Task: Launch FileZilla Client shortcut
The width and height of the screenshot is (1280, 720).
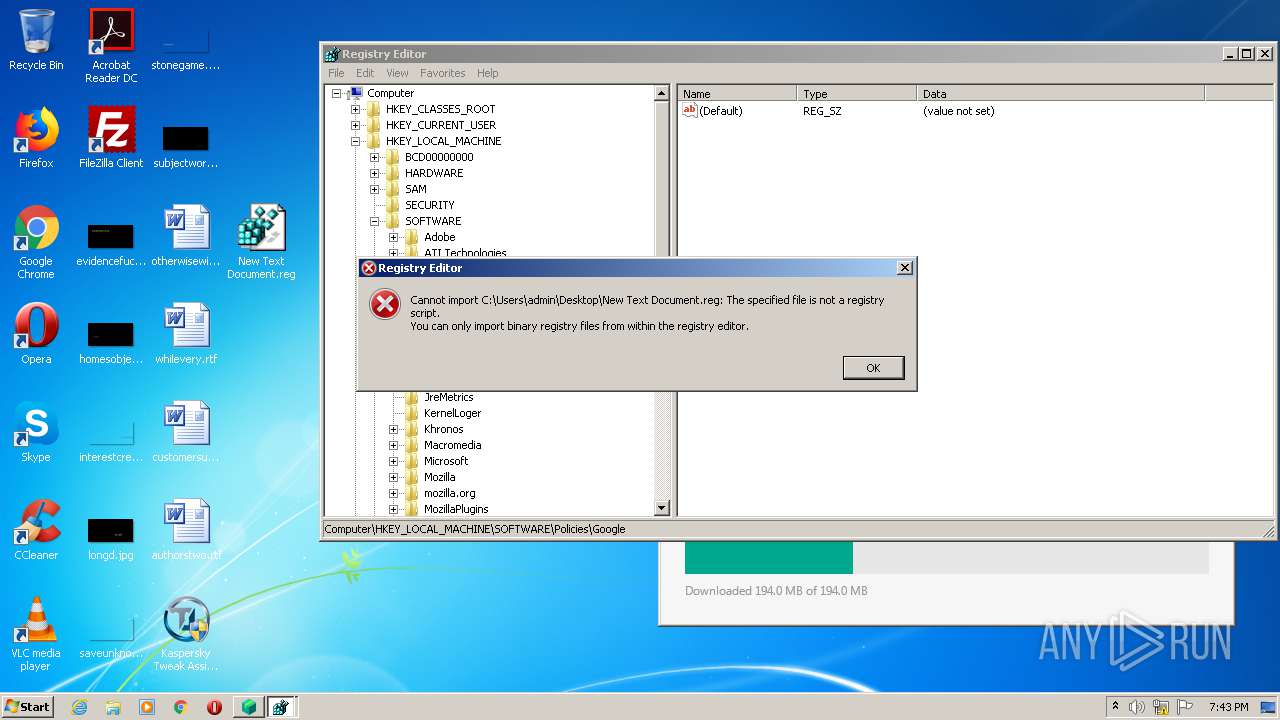Action: click(x=111, y=138)
